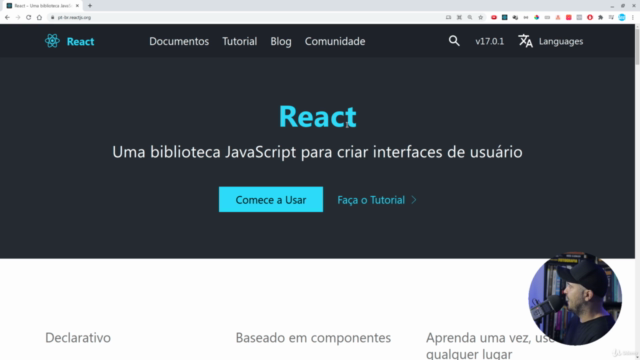Screen dimensions: 640x360
Task: Click the Comece a Usar button
Action: (271, 199)
